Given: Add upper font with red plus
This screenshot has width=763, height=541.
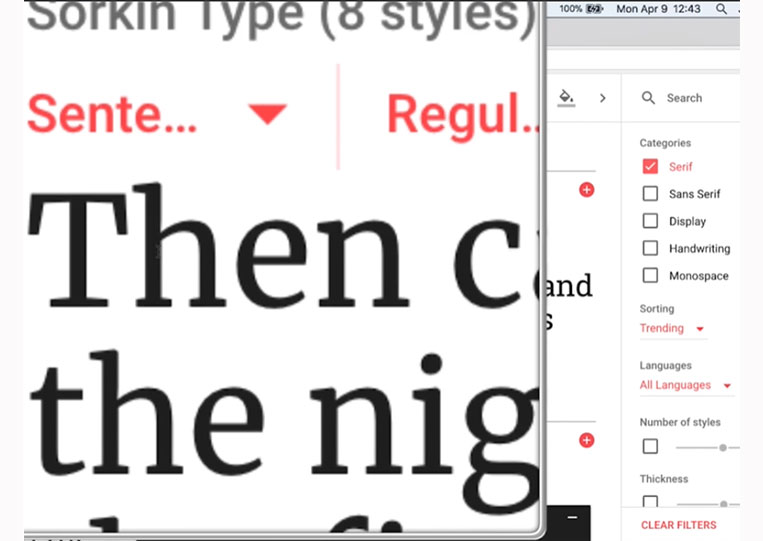Looking at the screenshot, I should [x=586, y=190].
